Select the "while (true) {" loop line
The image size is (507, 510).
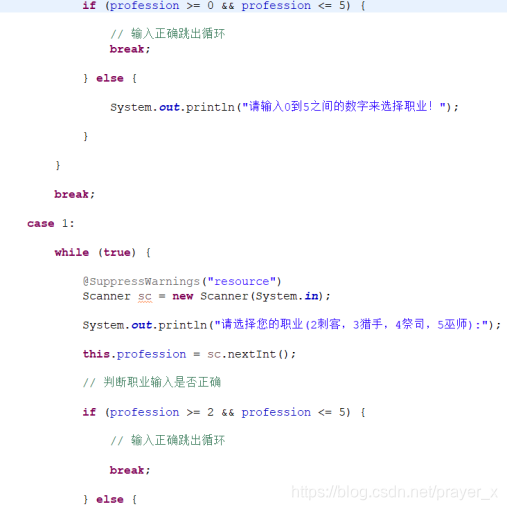[103, 252]
